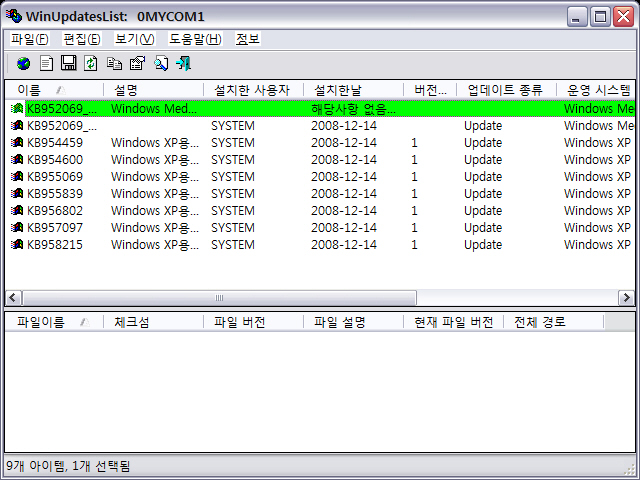Click version 1 in KB954600 row
The height and width of the screenshot is (480, 640).
pos(414,160)
